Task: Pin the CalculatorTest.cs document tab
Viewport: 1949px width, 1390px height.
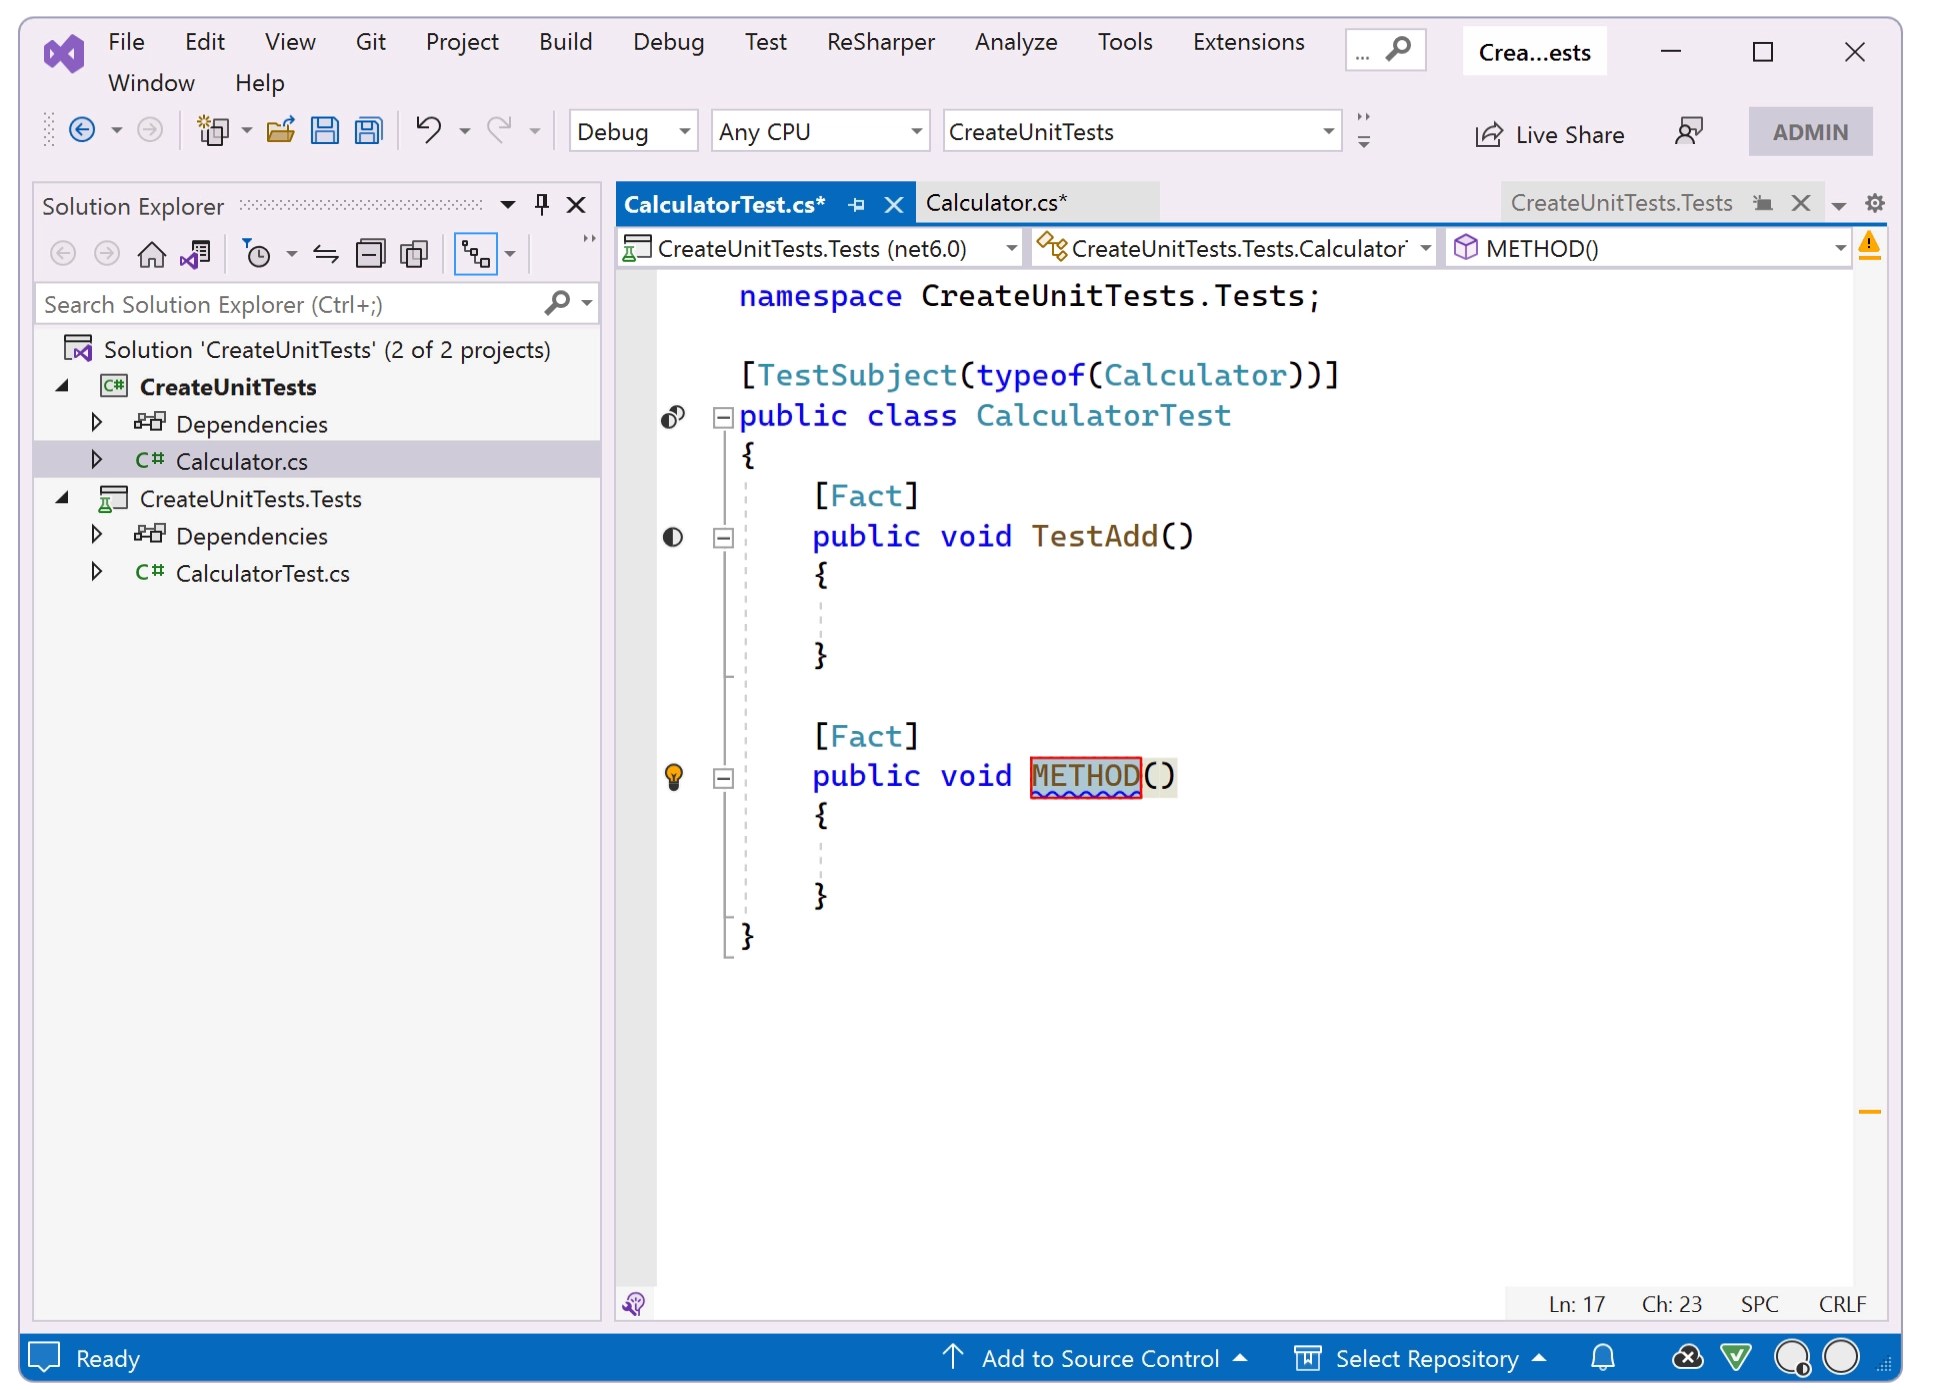Action: tap(856, 203)
